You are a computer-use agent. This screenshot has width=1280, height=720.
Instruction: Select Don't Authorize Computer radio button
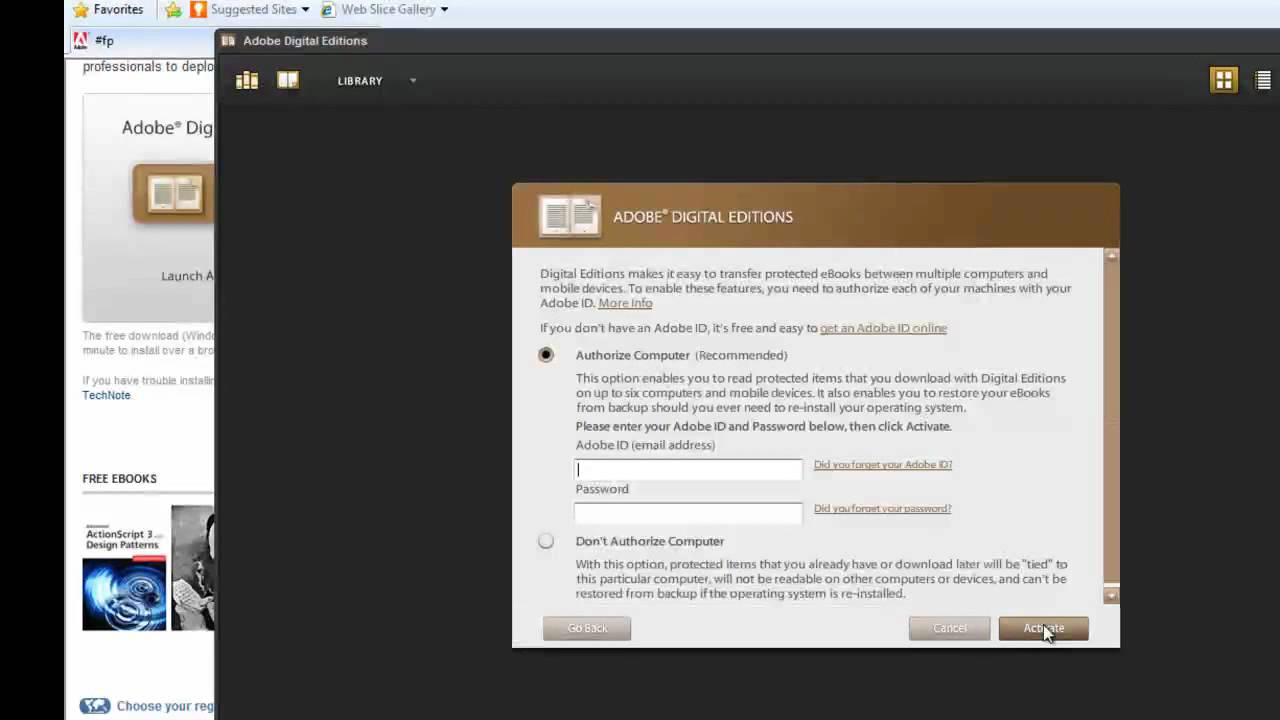[545, 541]
